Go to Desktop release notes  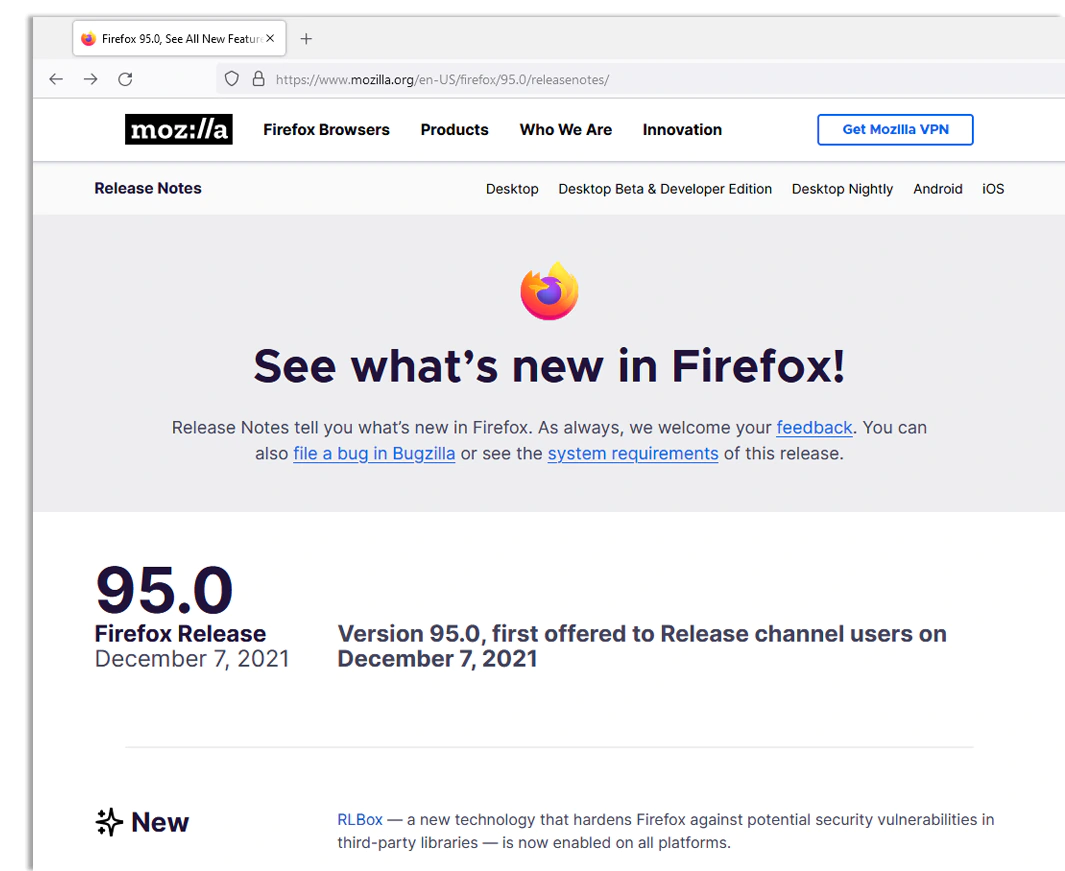(x=512, y=189)
